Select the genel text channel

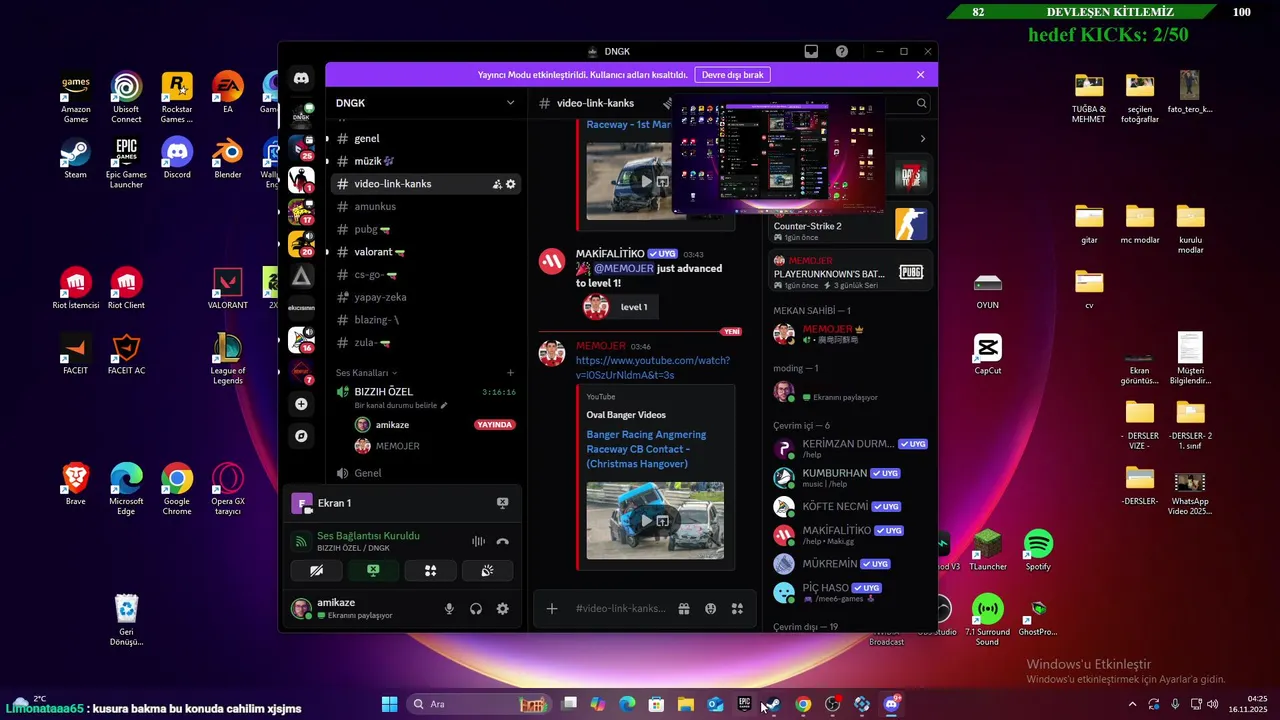click(425, 139)
